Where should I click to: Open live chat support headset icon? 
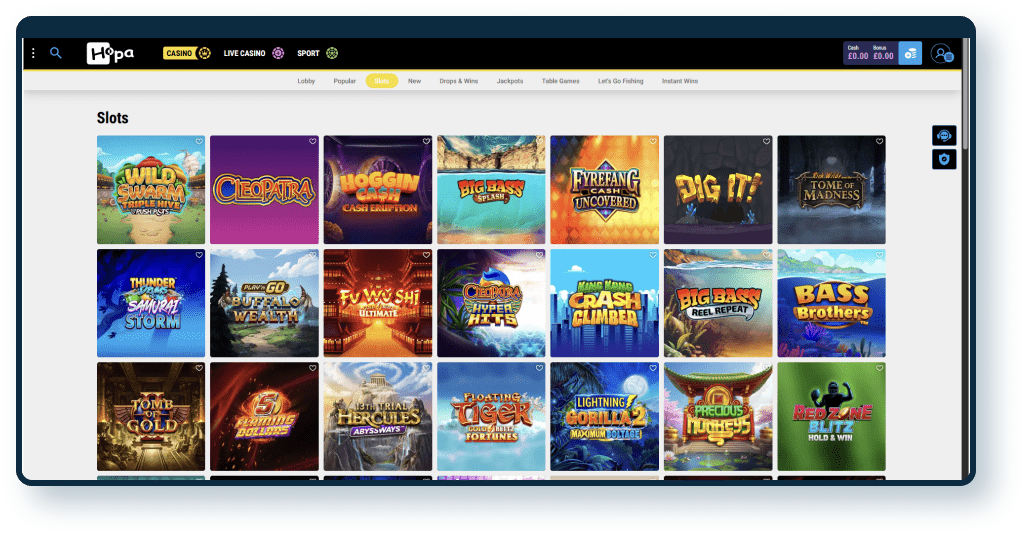click(x=944, y=136)
